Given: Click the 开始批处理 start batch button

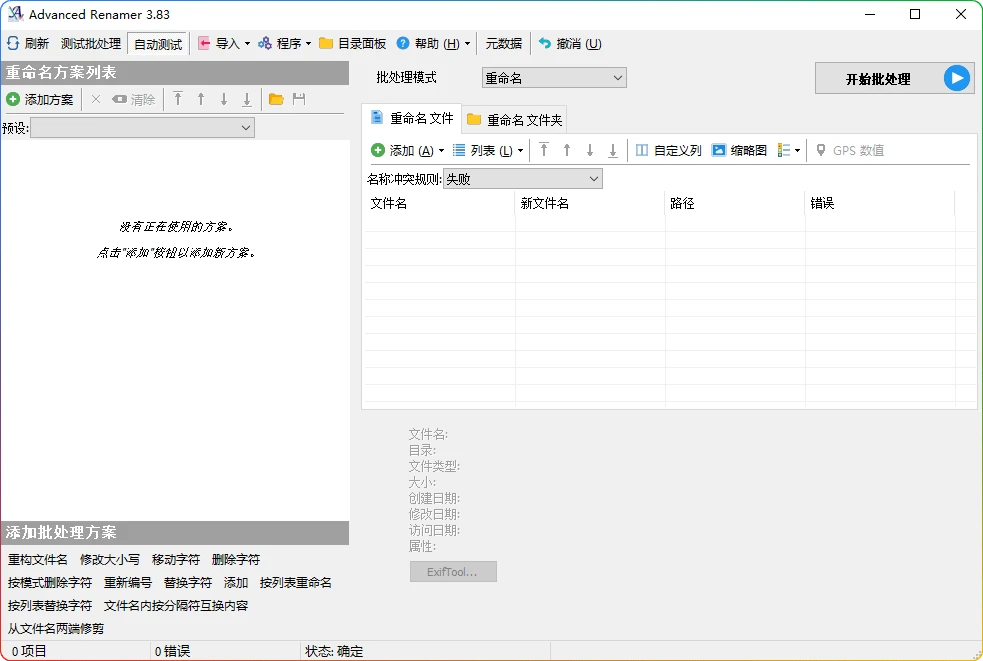Looking at the screenshot, I should (893, 78).
